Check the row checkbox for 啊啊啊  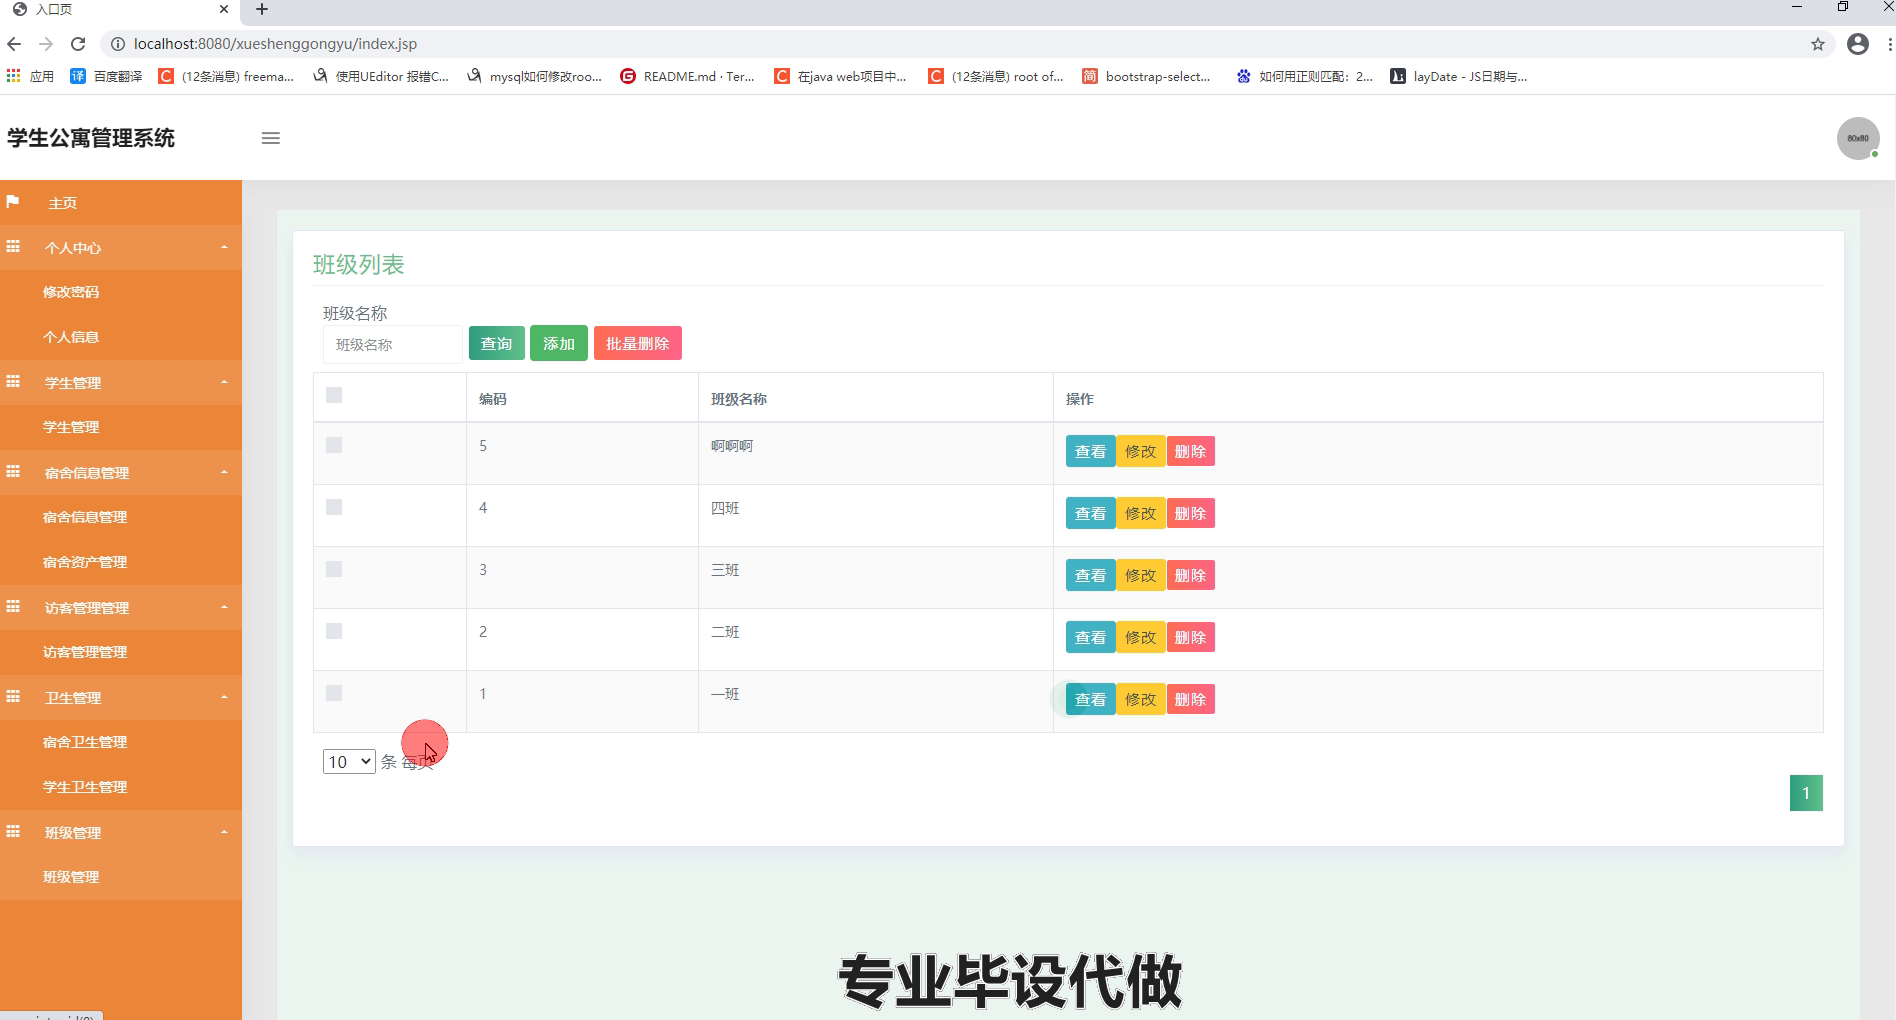coord(334,445)
